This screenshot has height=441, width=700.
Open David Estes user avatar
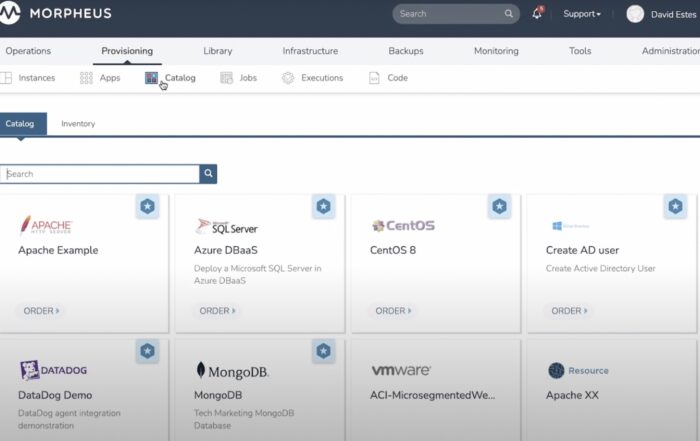[x=635, y=14]
